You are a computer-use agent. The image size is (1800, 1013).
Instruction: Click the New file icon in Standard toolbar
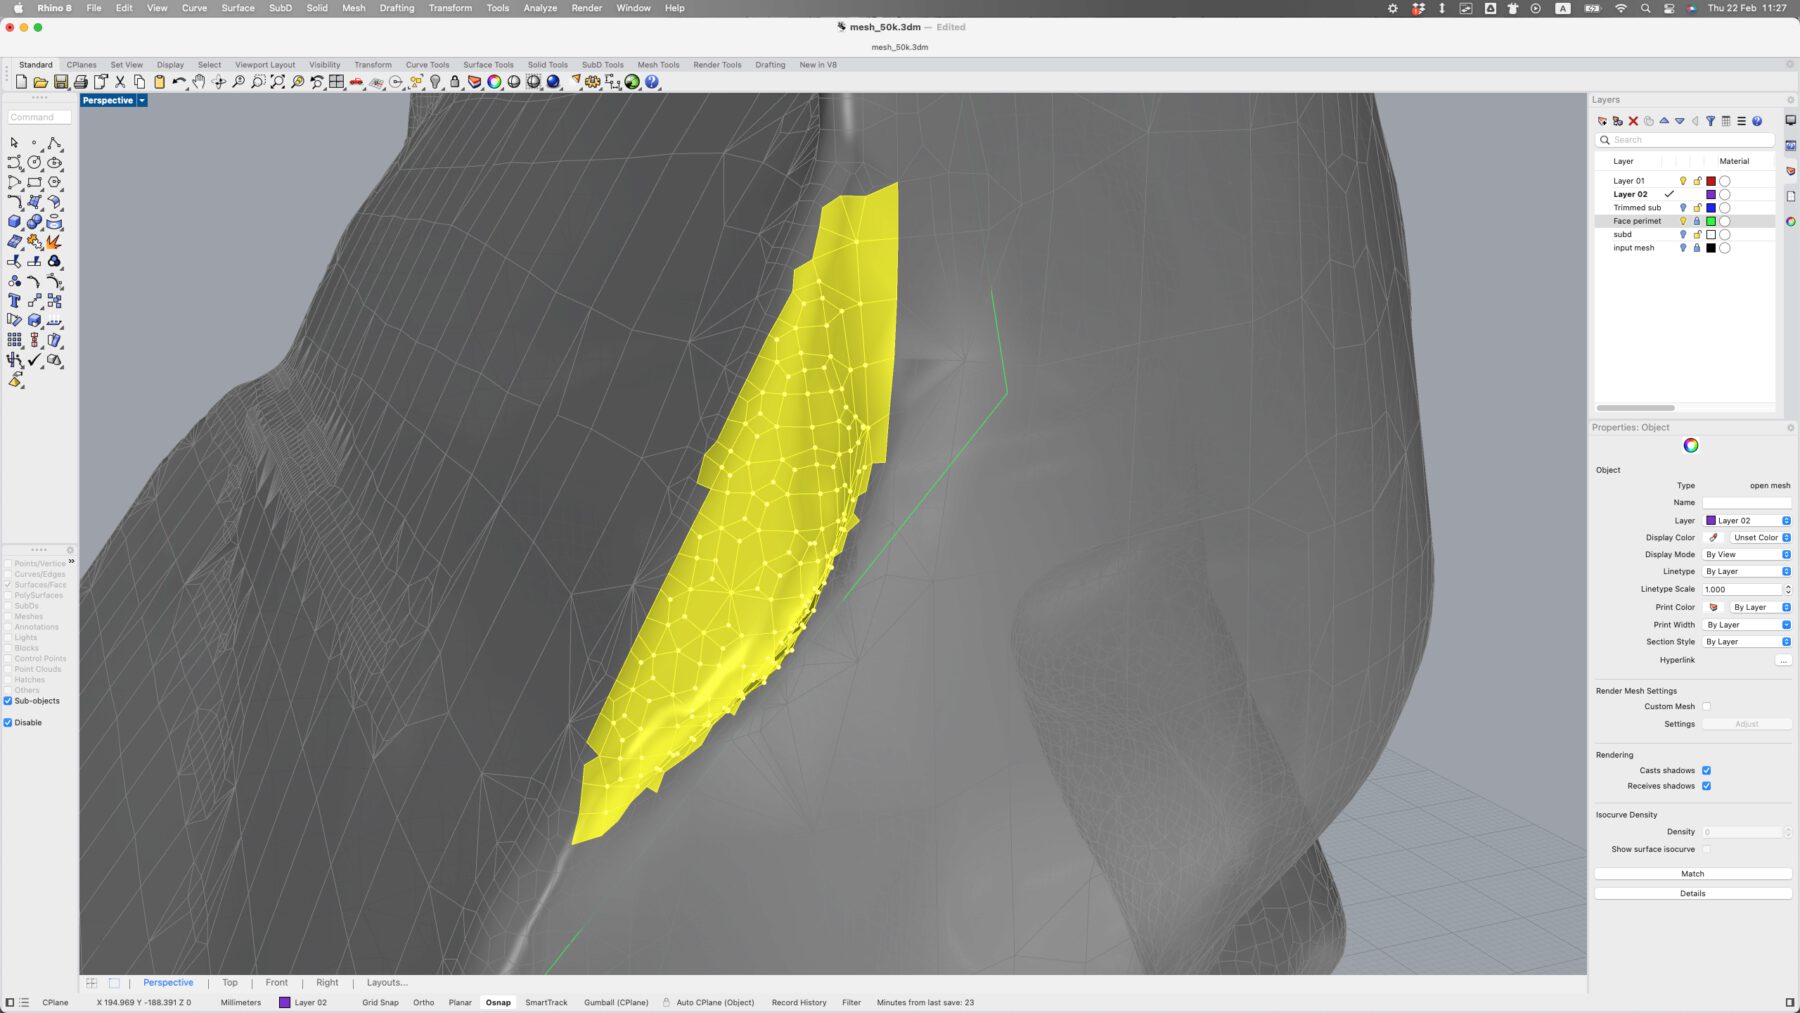tap(21, 82)
